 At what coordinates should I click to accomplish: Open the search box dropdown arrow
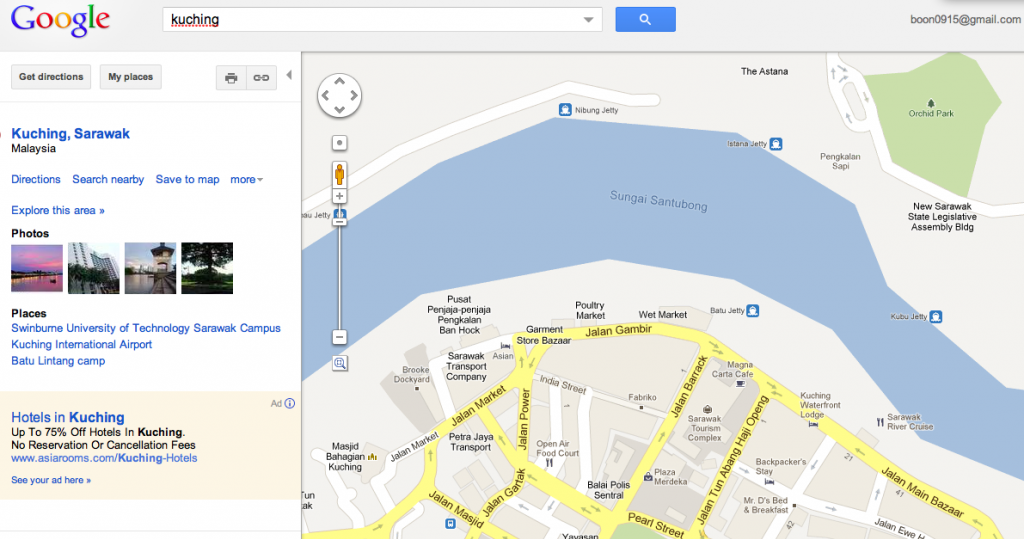click(588, 20)
